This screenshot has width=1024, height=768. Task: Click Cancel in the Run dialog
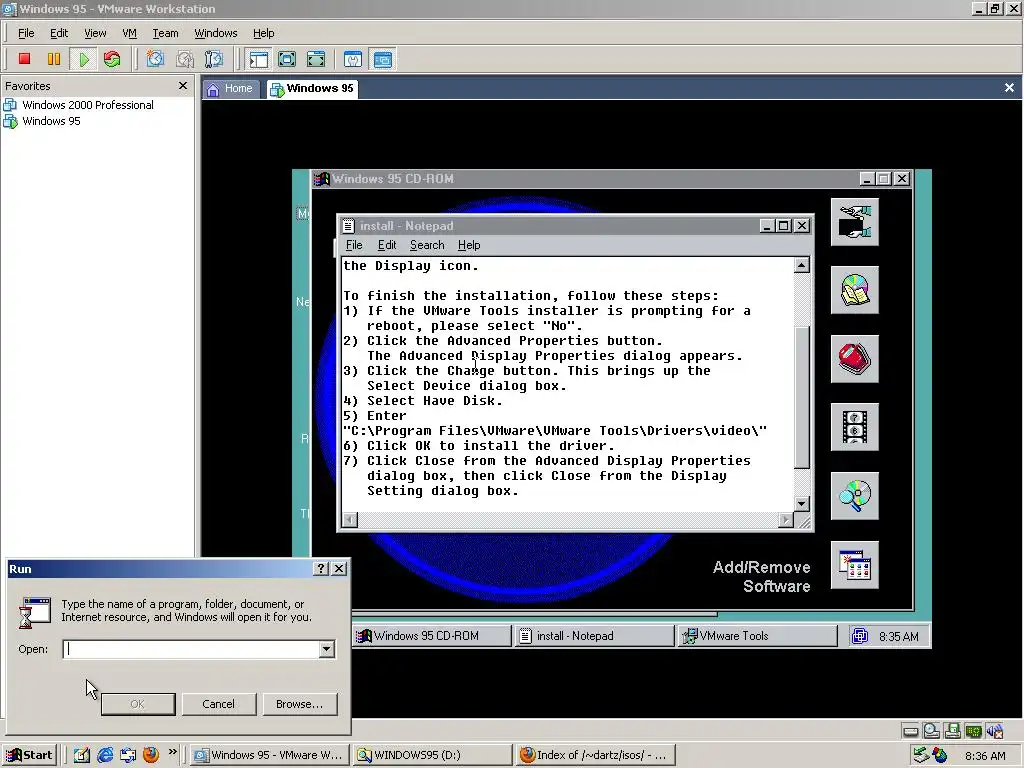218,704
